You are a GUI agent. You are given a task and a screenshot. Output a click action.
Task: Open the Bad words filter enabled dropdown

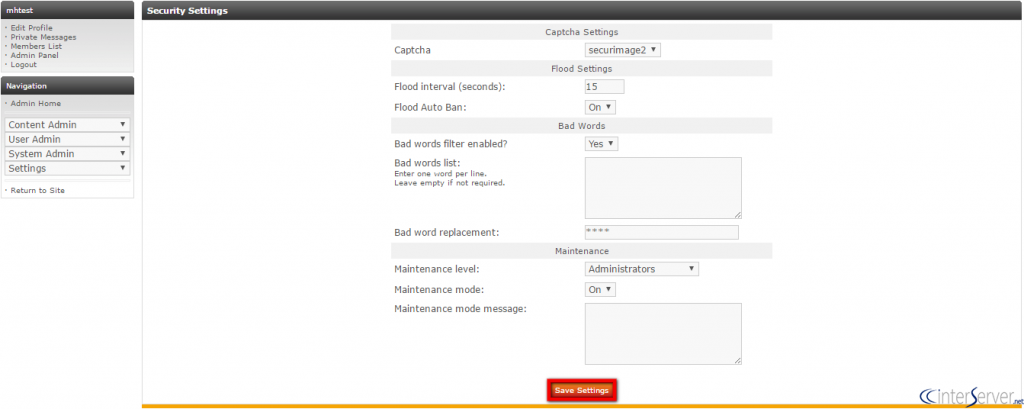601,144
